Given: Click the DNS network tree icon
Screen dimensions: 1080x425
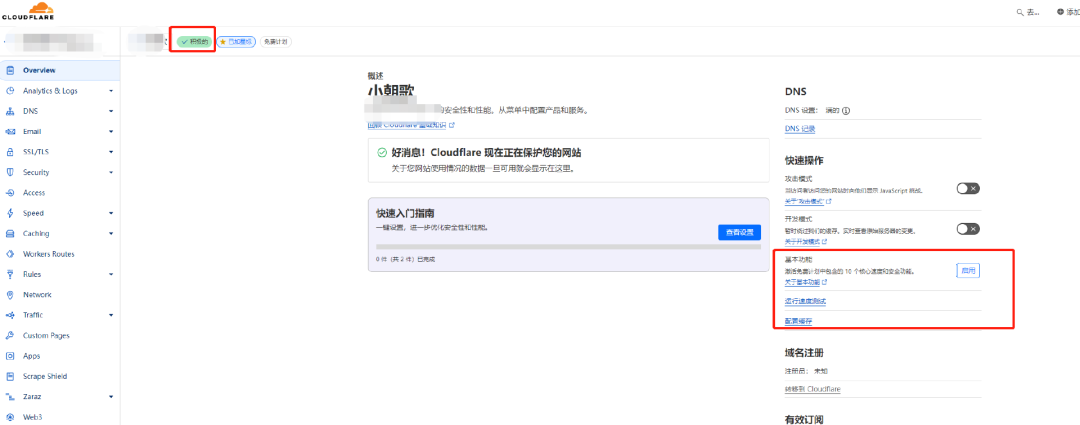Looking at the screenshot, I should 10,111.
